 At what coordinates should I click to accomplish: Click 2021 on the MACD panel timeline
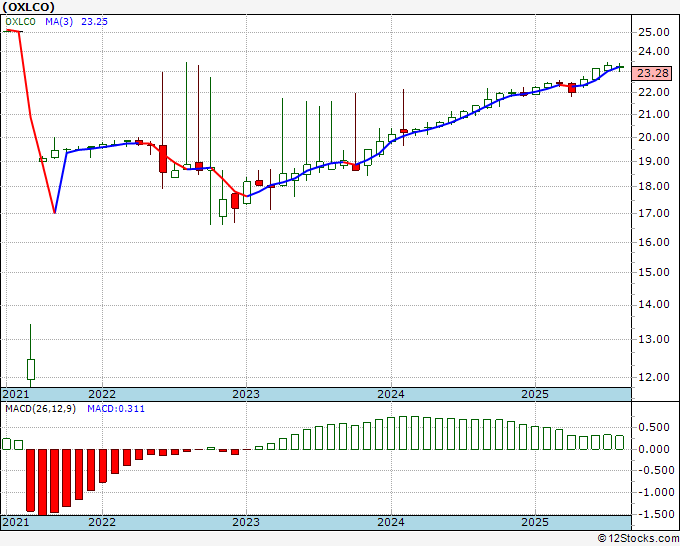pos(16,522)
